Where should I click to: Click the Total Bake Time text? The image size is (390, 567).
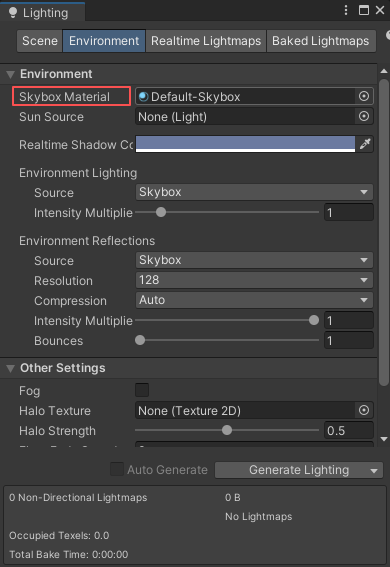click(69, 554)
